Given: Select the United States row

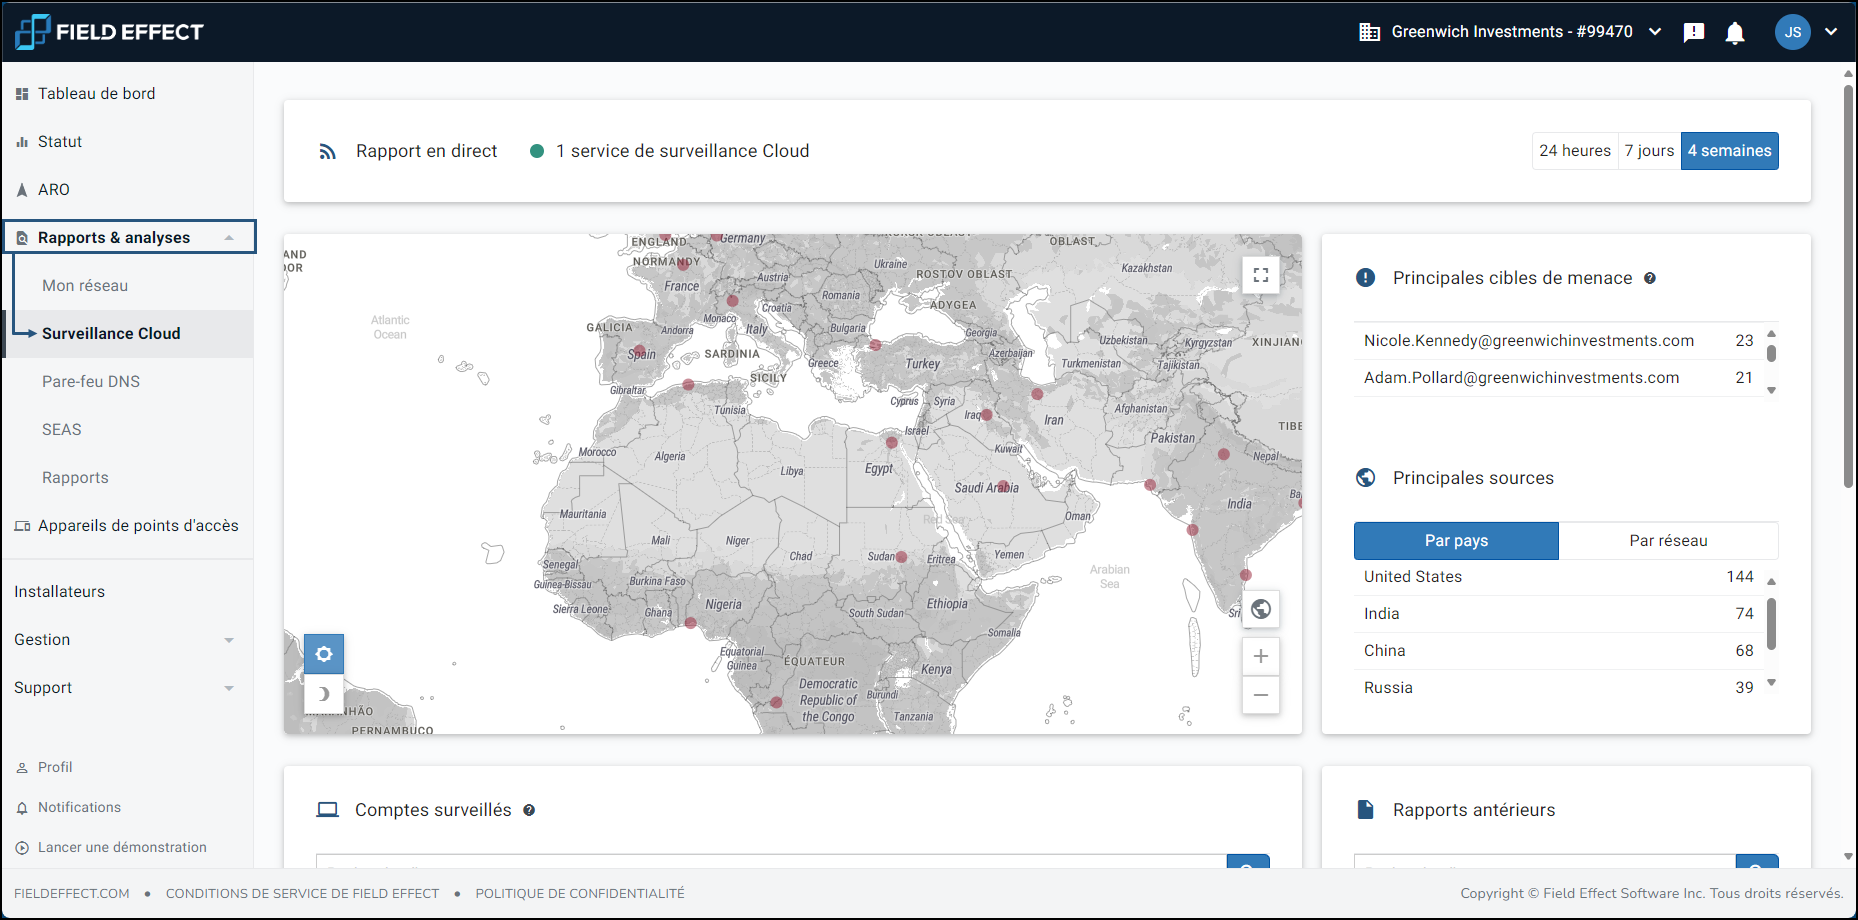Looking at the screenshot, I should [x=1558, y=577].
